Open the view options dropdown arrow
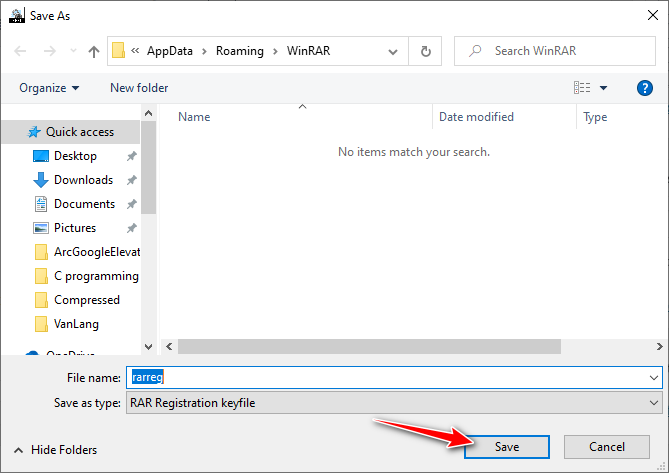Viewport: 669px width, 473px height. (604, 88)
